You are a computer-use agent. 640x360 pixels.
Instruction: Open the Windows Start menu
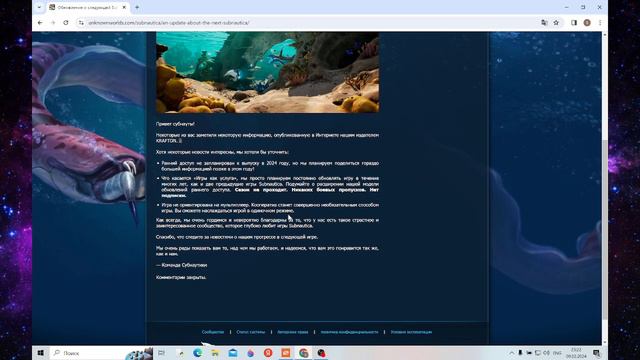click(x=40, y=353)
